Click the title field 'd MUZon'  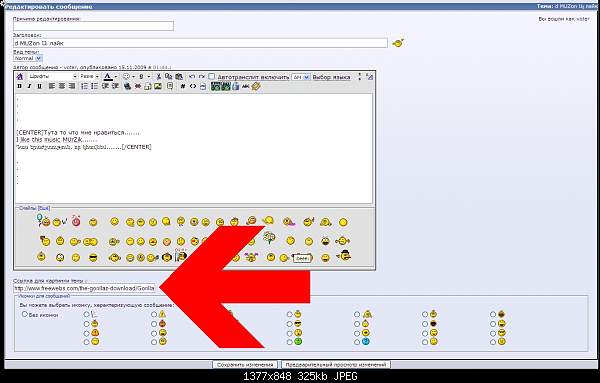pos(201,43)
